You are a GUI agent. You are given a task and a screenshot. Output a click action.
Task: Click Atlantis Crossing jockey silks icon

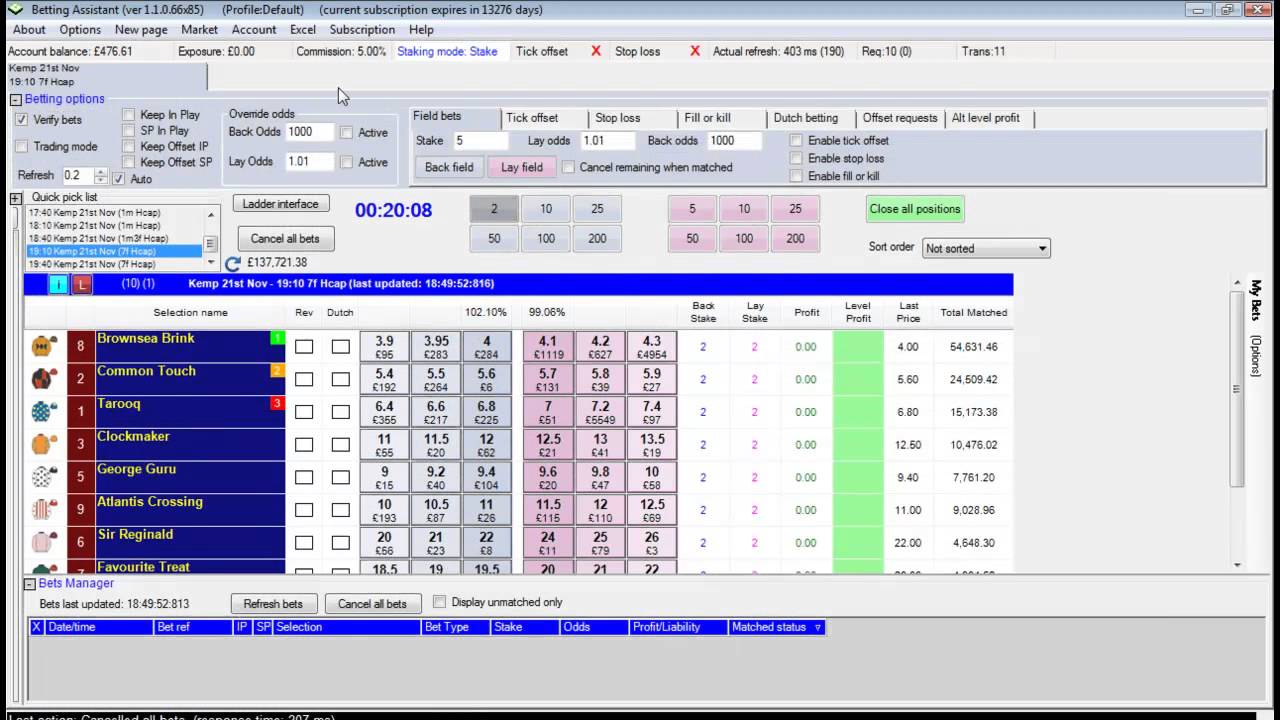coord(43,510)
